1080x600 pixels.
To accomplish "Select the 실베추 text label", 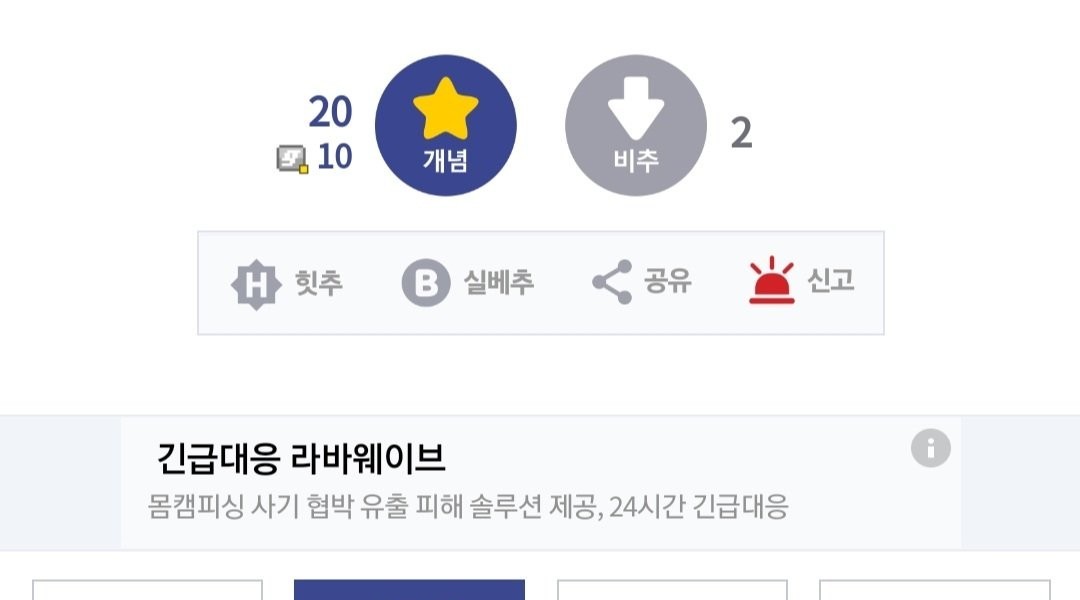I will point(499,282).
